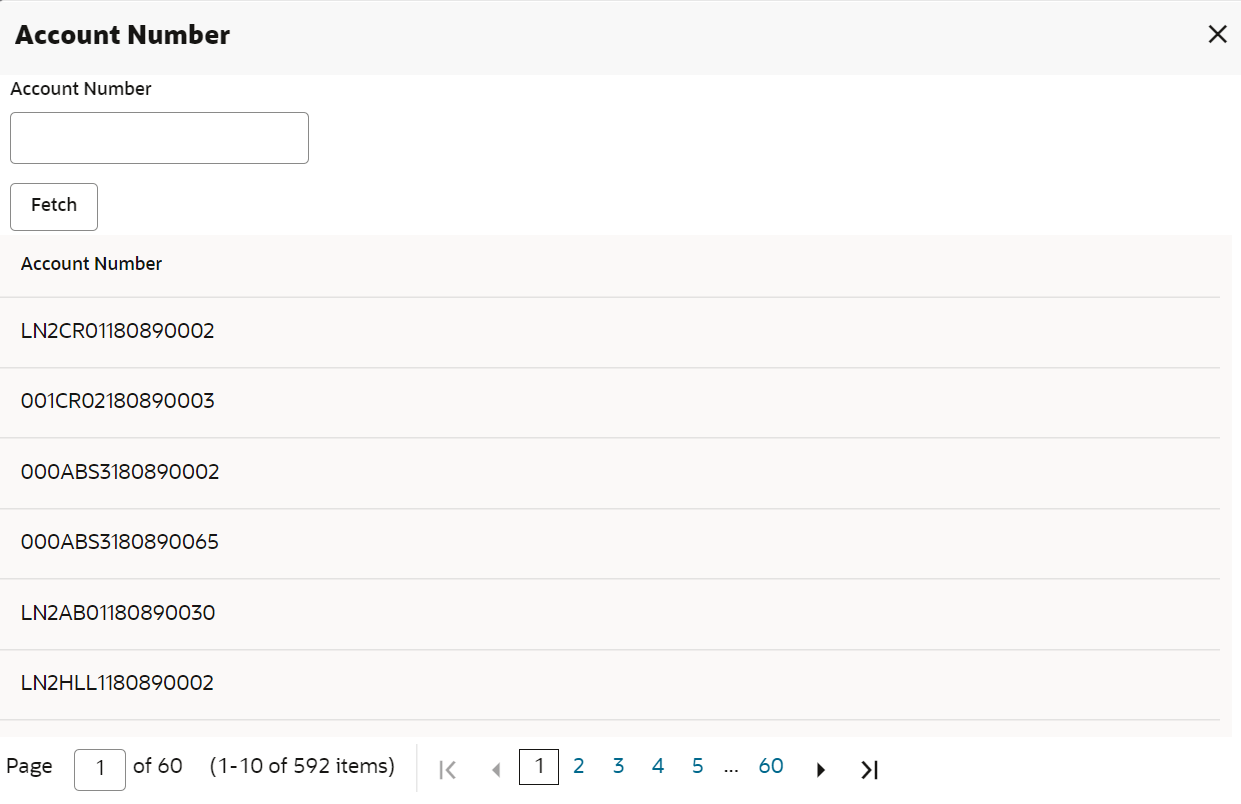Select account LN2CR01180890002
This screenshot has width=1241, height=804.
[x=610, y=332]
